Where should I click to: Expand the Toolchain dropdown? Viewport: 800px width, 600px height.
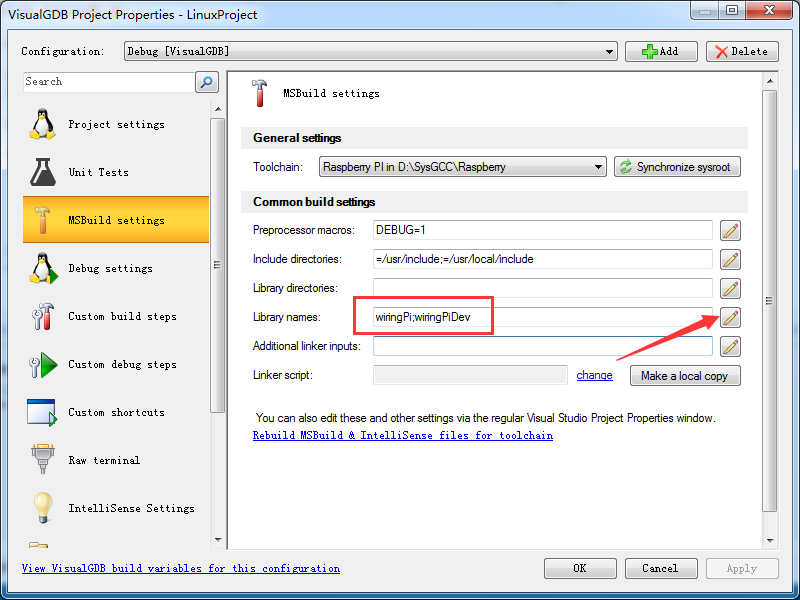[598, 167]
